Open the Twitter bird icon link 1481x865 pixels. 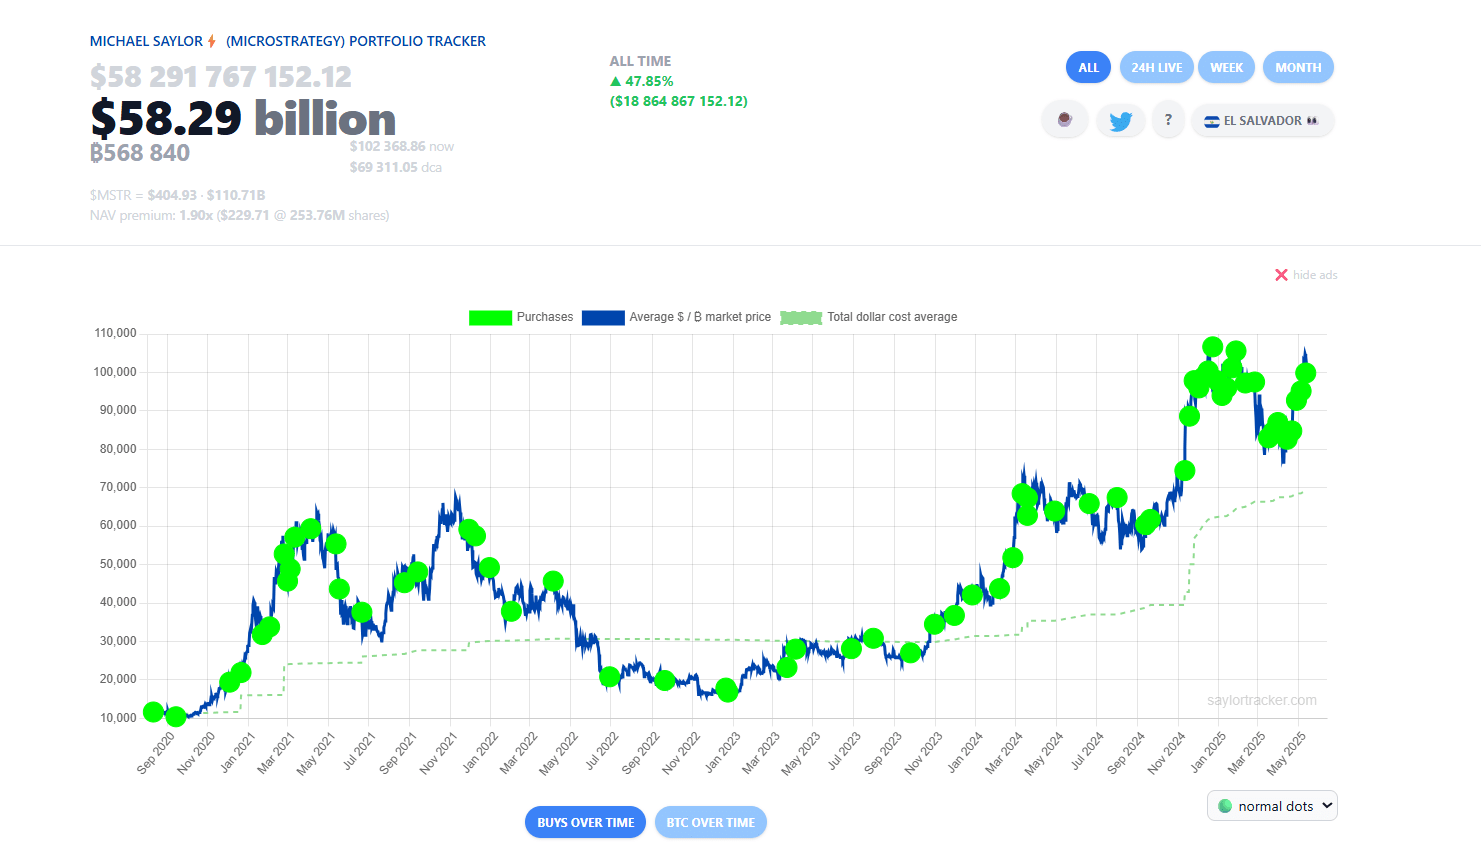pyautogui.click(x=1120, y=121)
